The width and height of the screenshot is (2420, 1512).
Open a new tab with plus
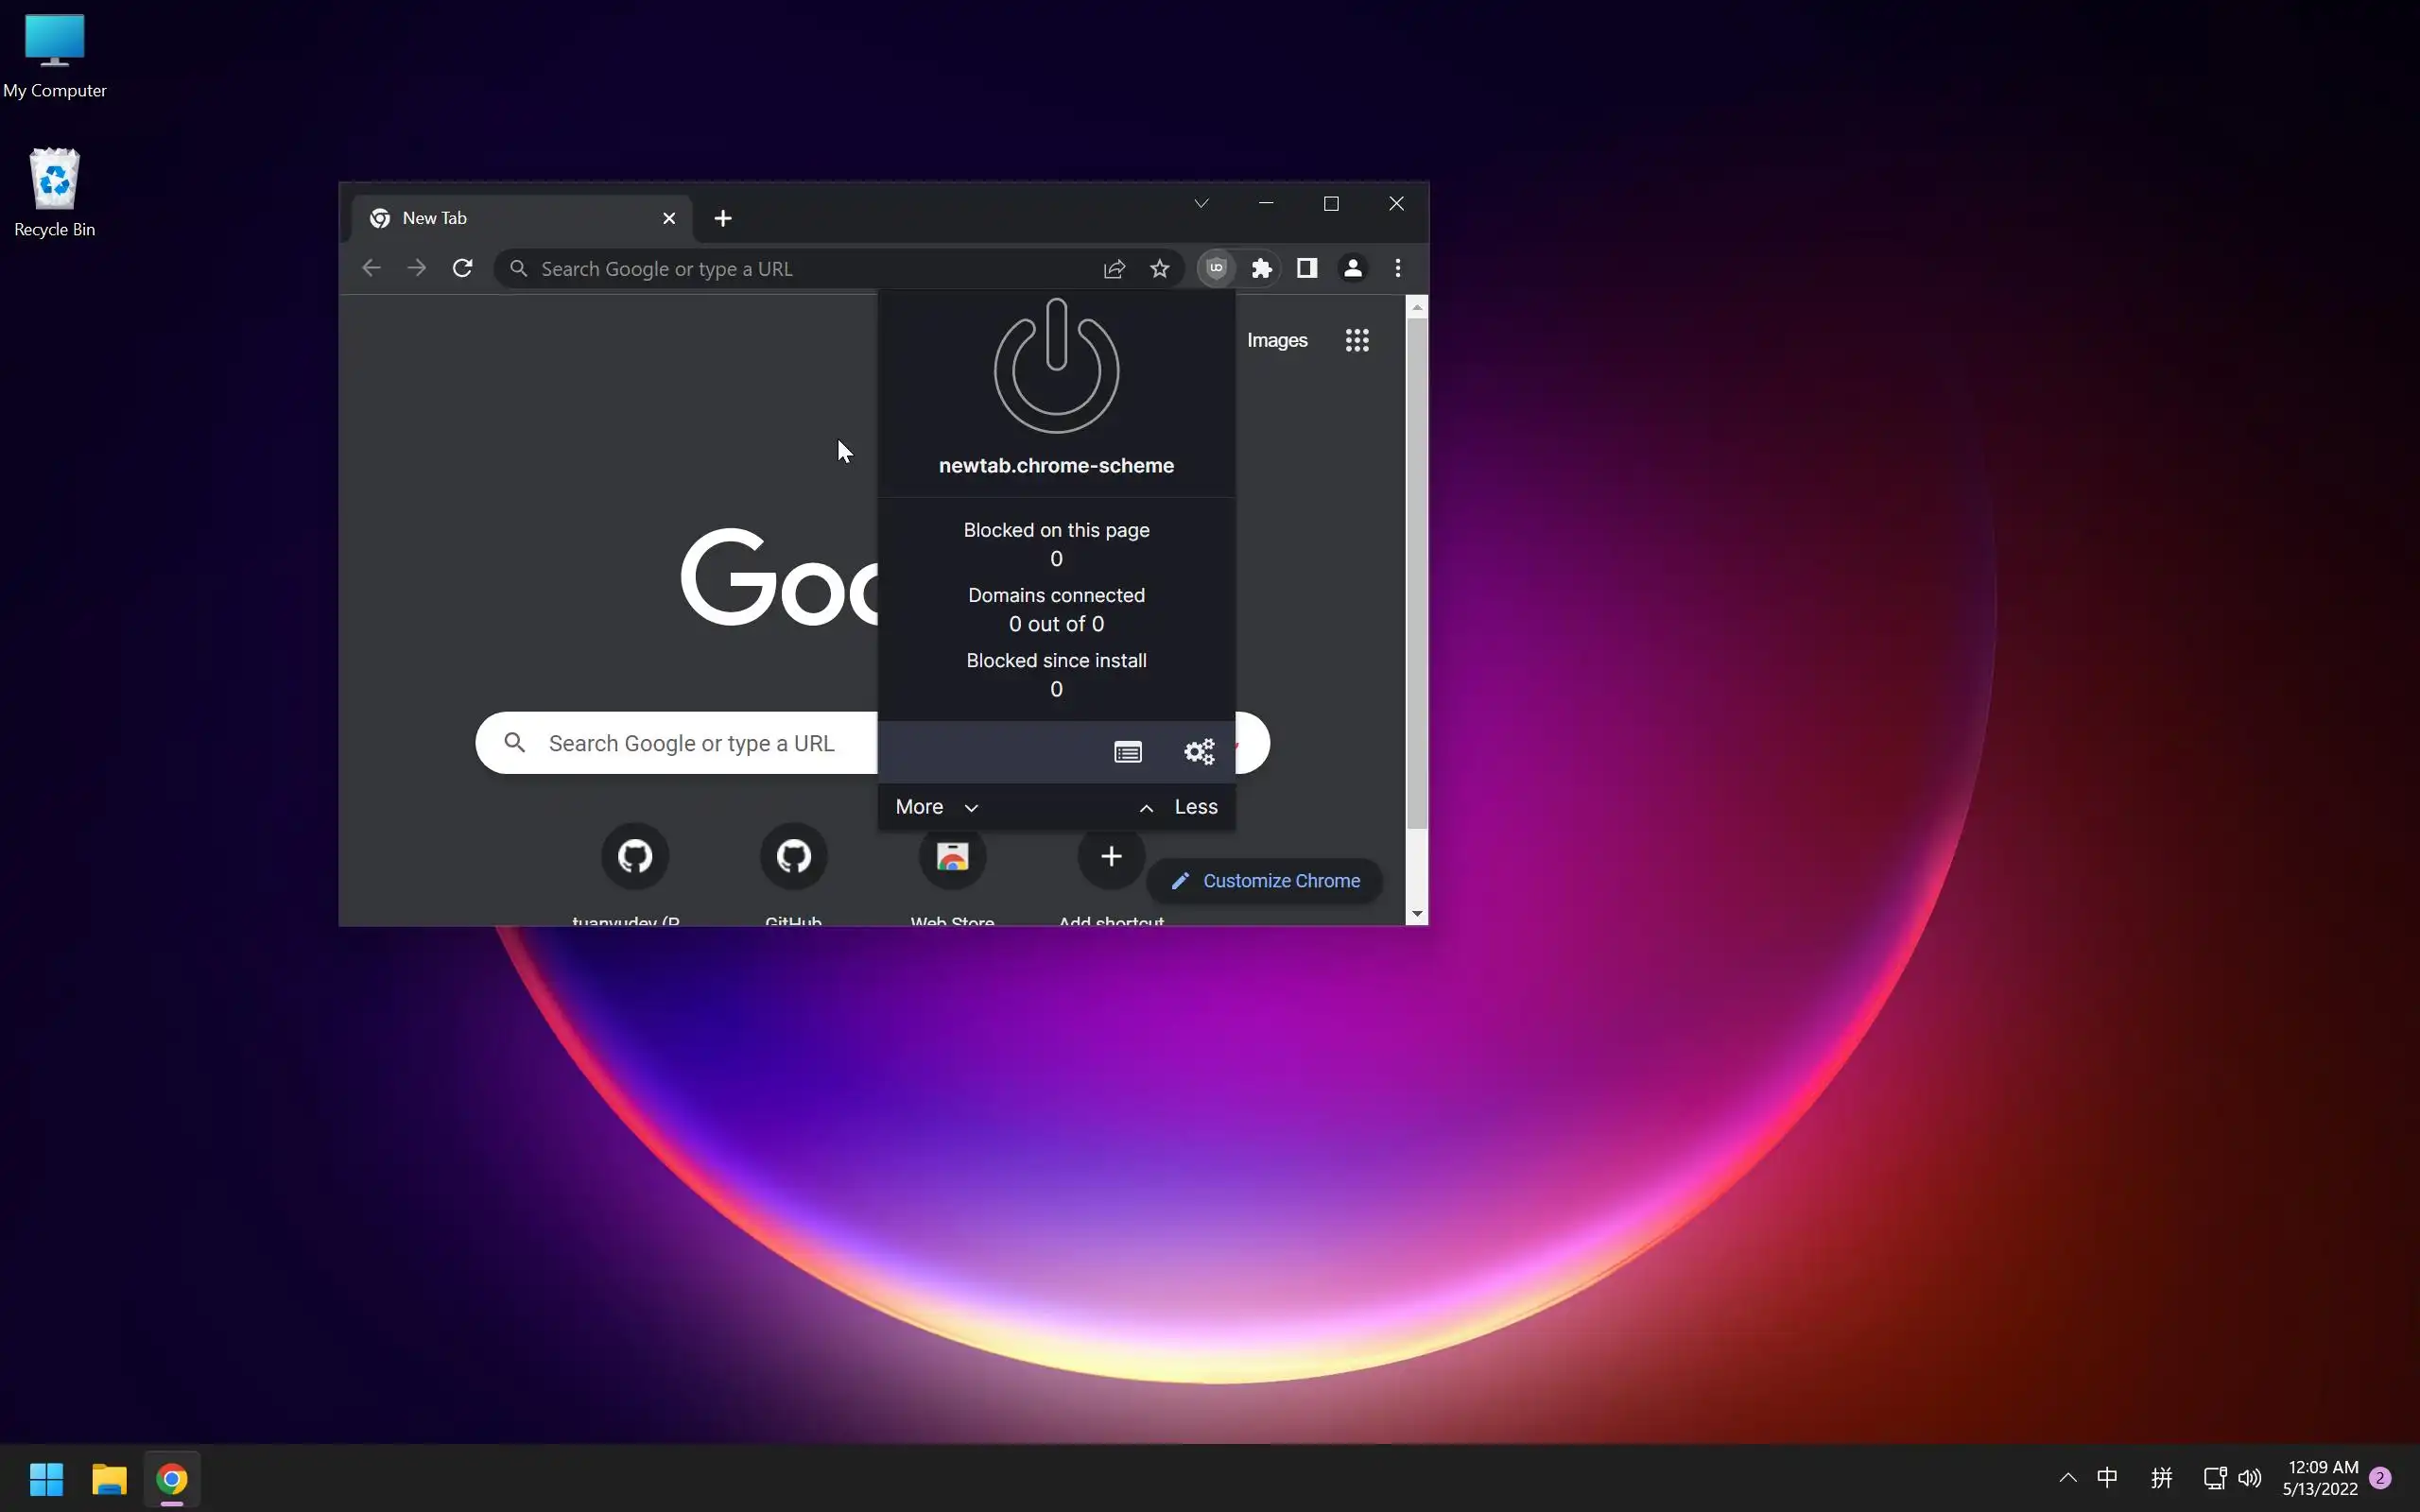point(723,218)
